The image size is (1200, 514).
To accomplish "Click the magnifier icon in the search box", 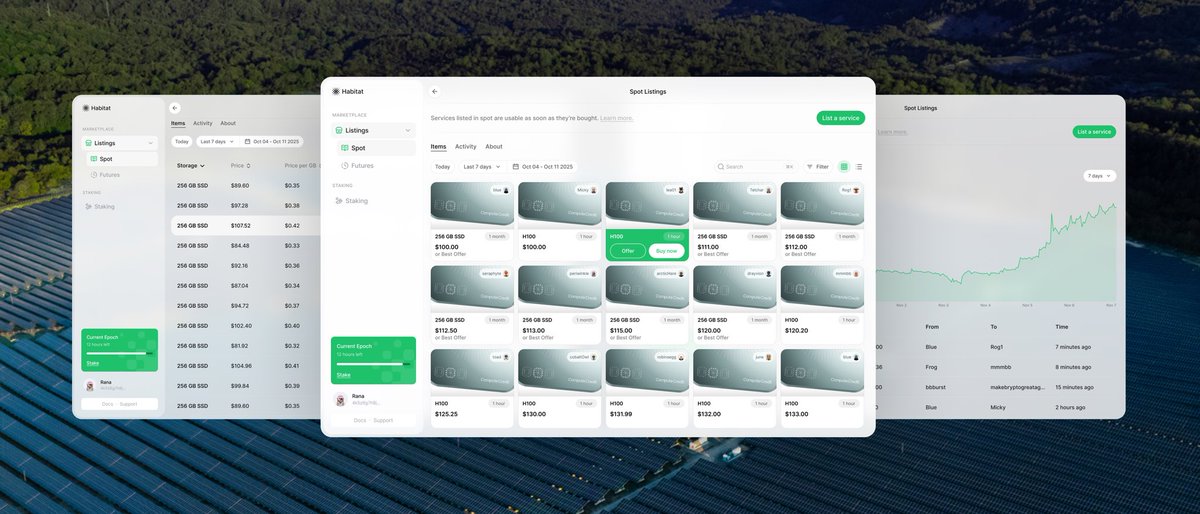I will pyautogui.click(x=720, y=167).
